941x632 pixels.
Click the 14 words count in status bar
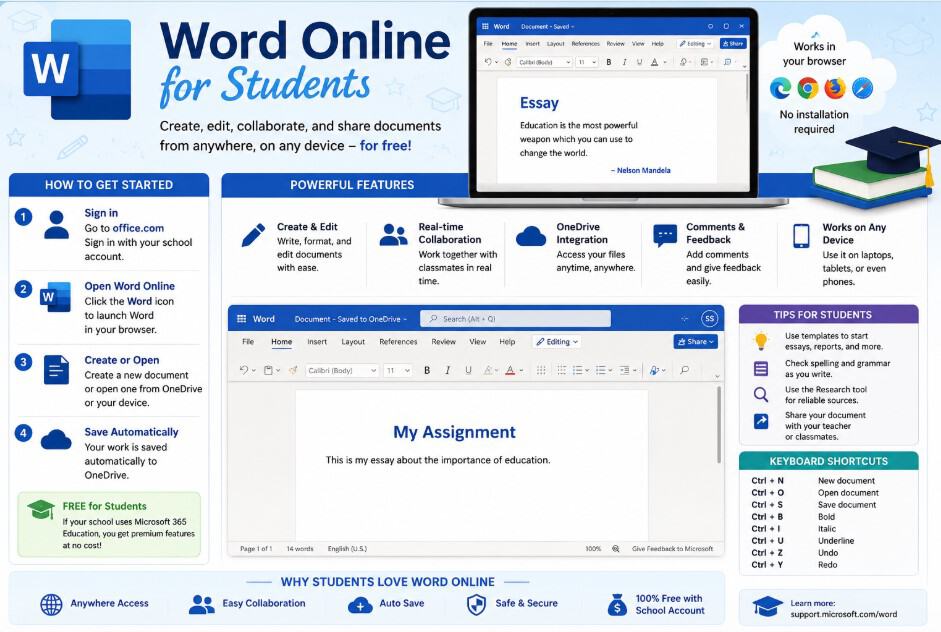299,549
